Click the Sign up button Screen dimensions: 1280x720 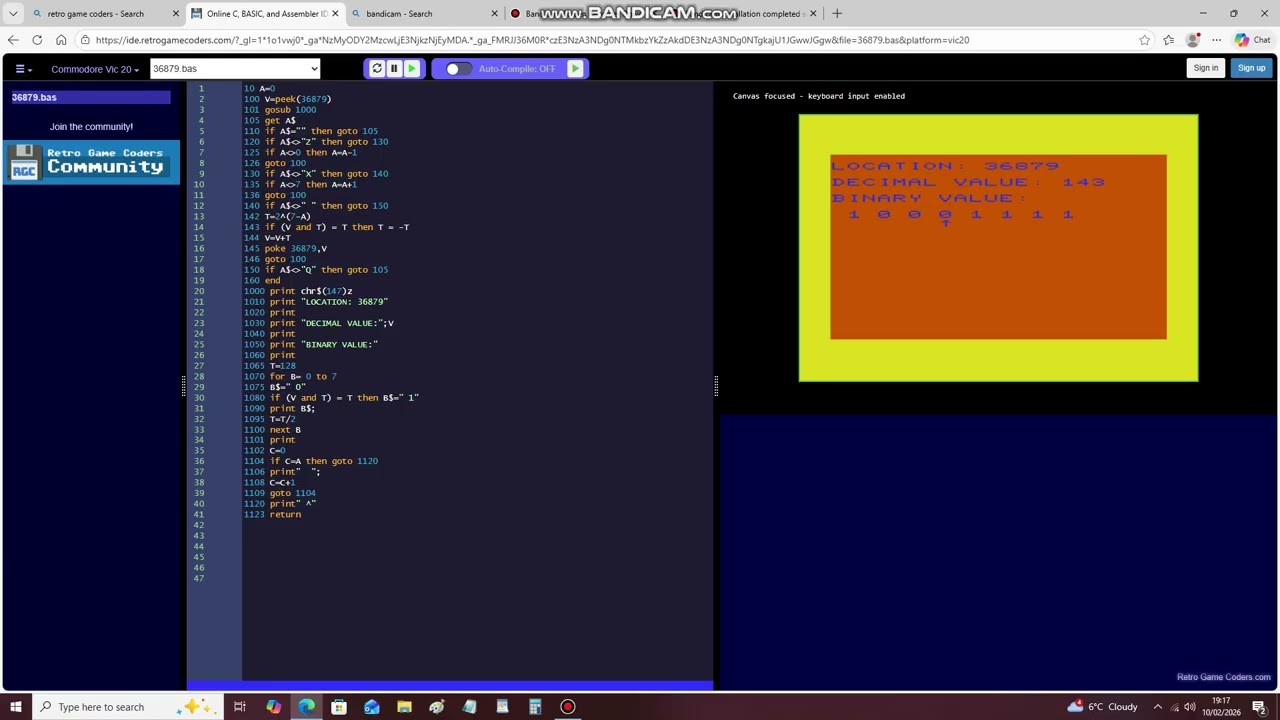(x=1251, y=68)
